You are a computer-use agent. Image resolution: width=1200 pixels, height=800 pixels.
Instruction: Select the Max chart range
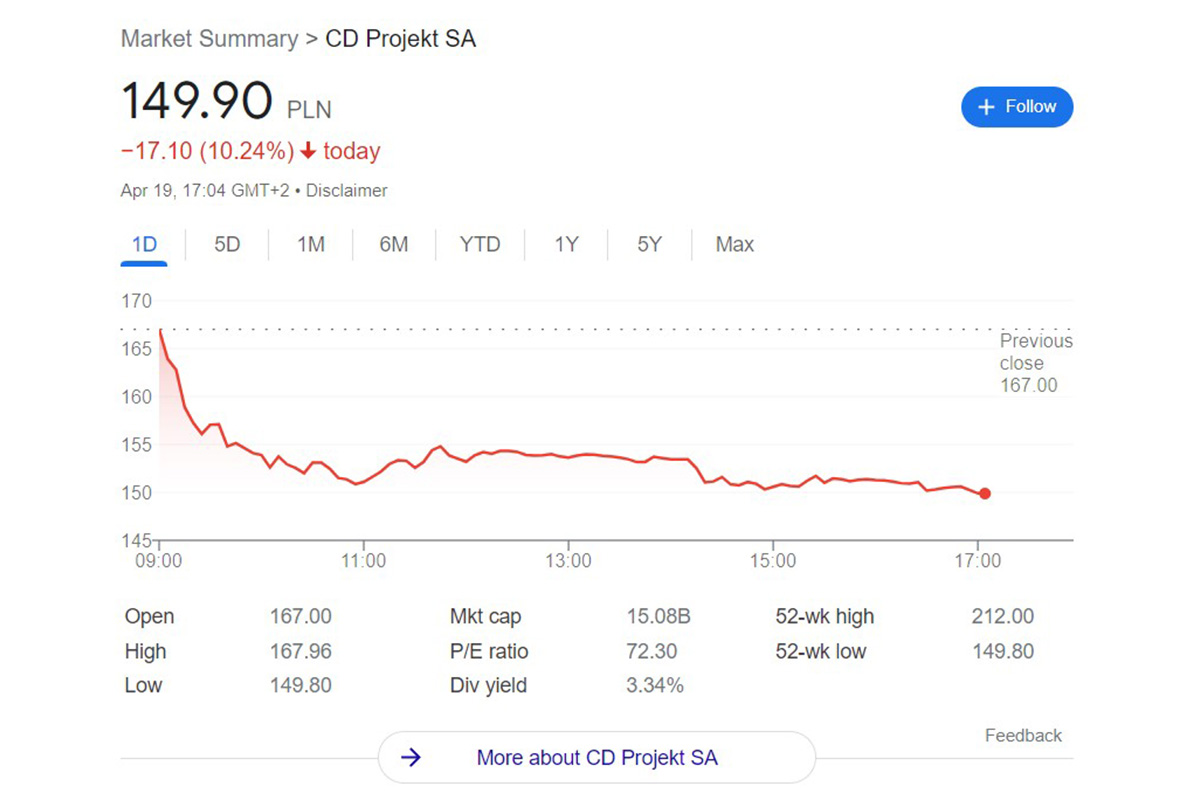pyautogui.click(x=734, y=244)
